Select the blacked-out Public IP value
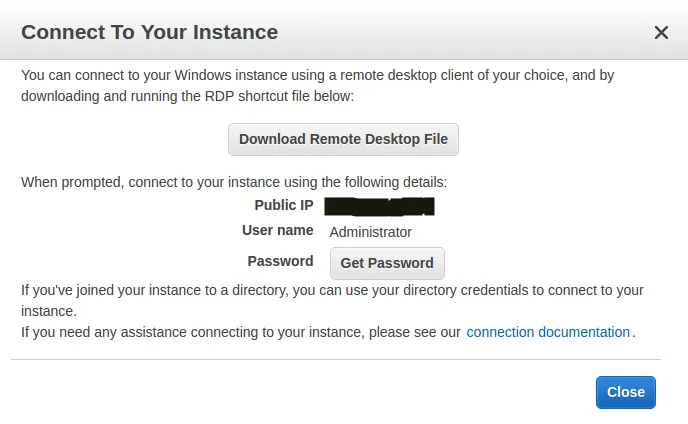 coord(381,206)
